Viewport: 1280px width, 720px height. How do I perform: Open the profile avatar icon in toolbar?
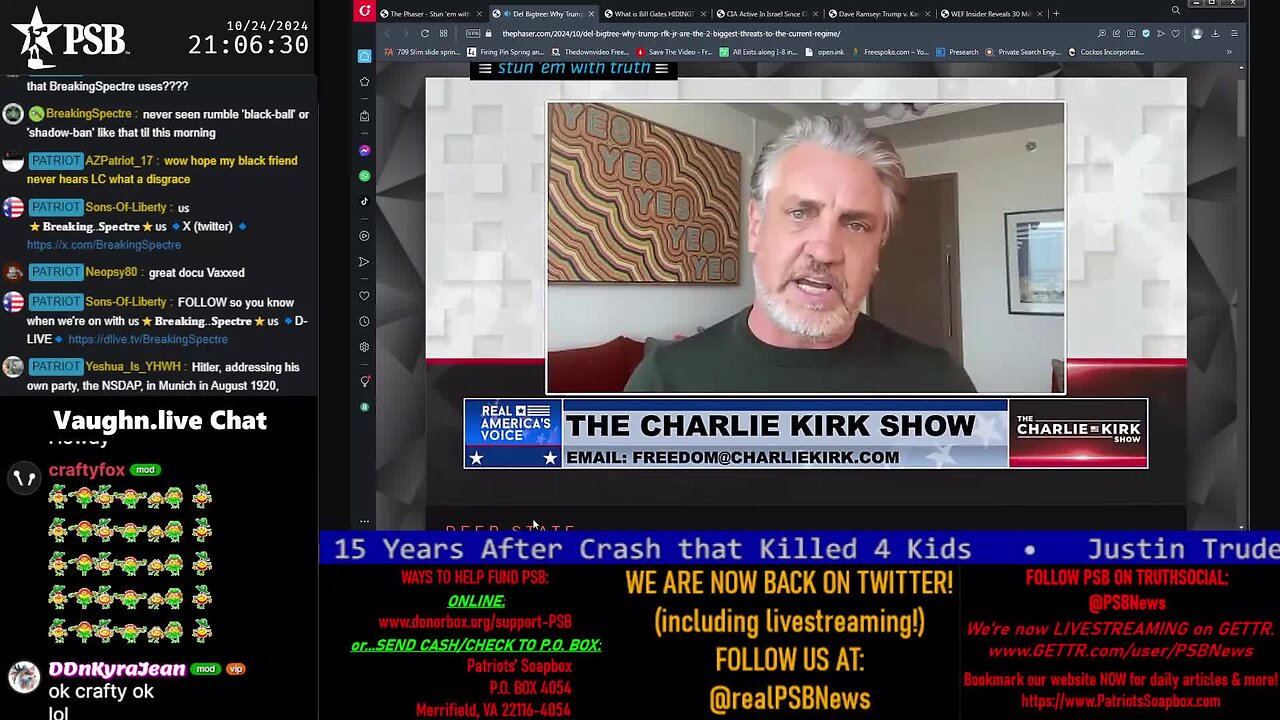click(x=1197, y=33)
